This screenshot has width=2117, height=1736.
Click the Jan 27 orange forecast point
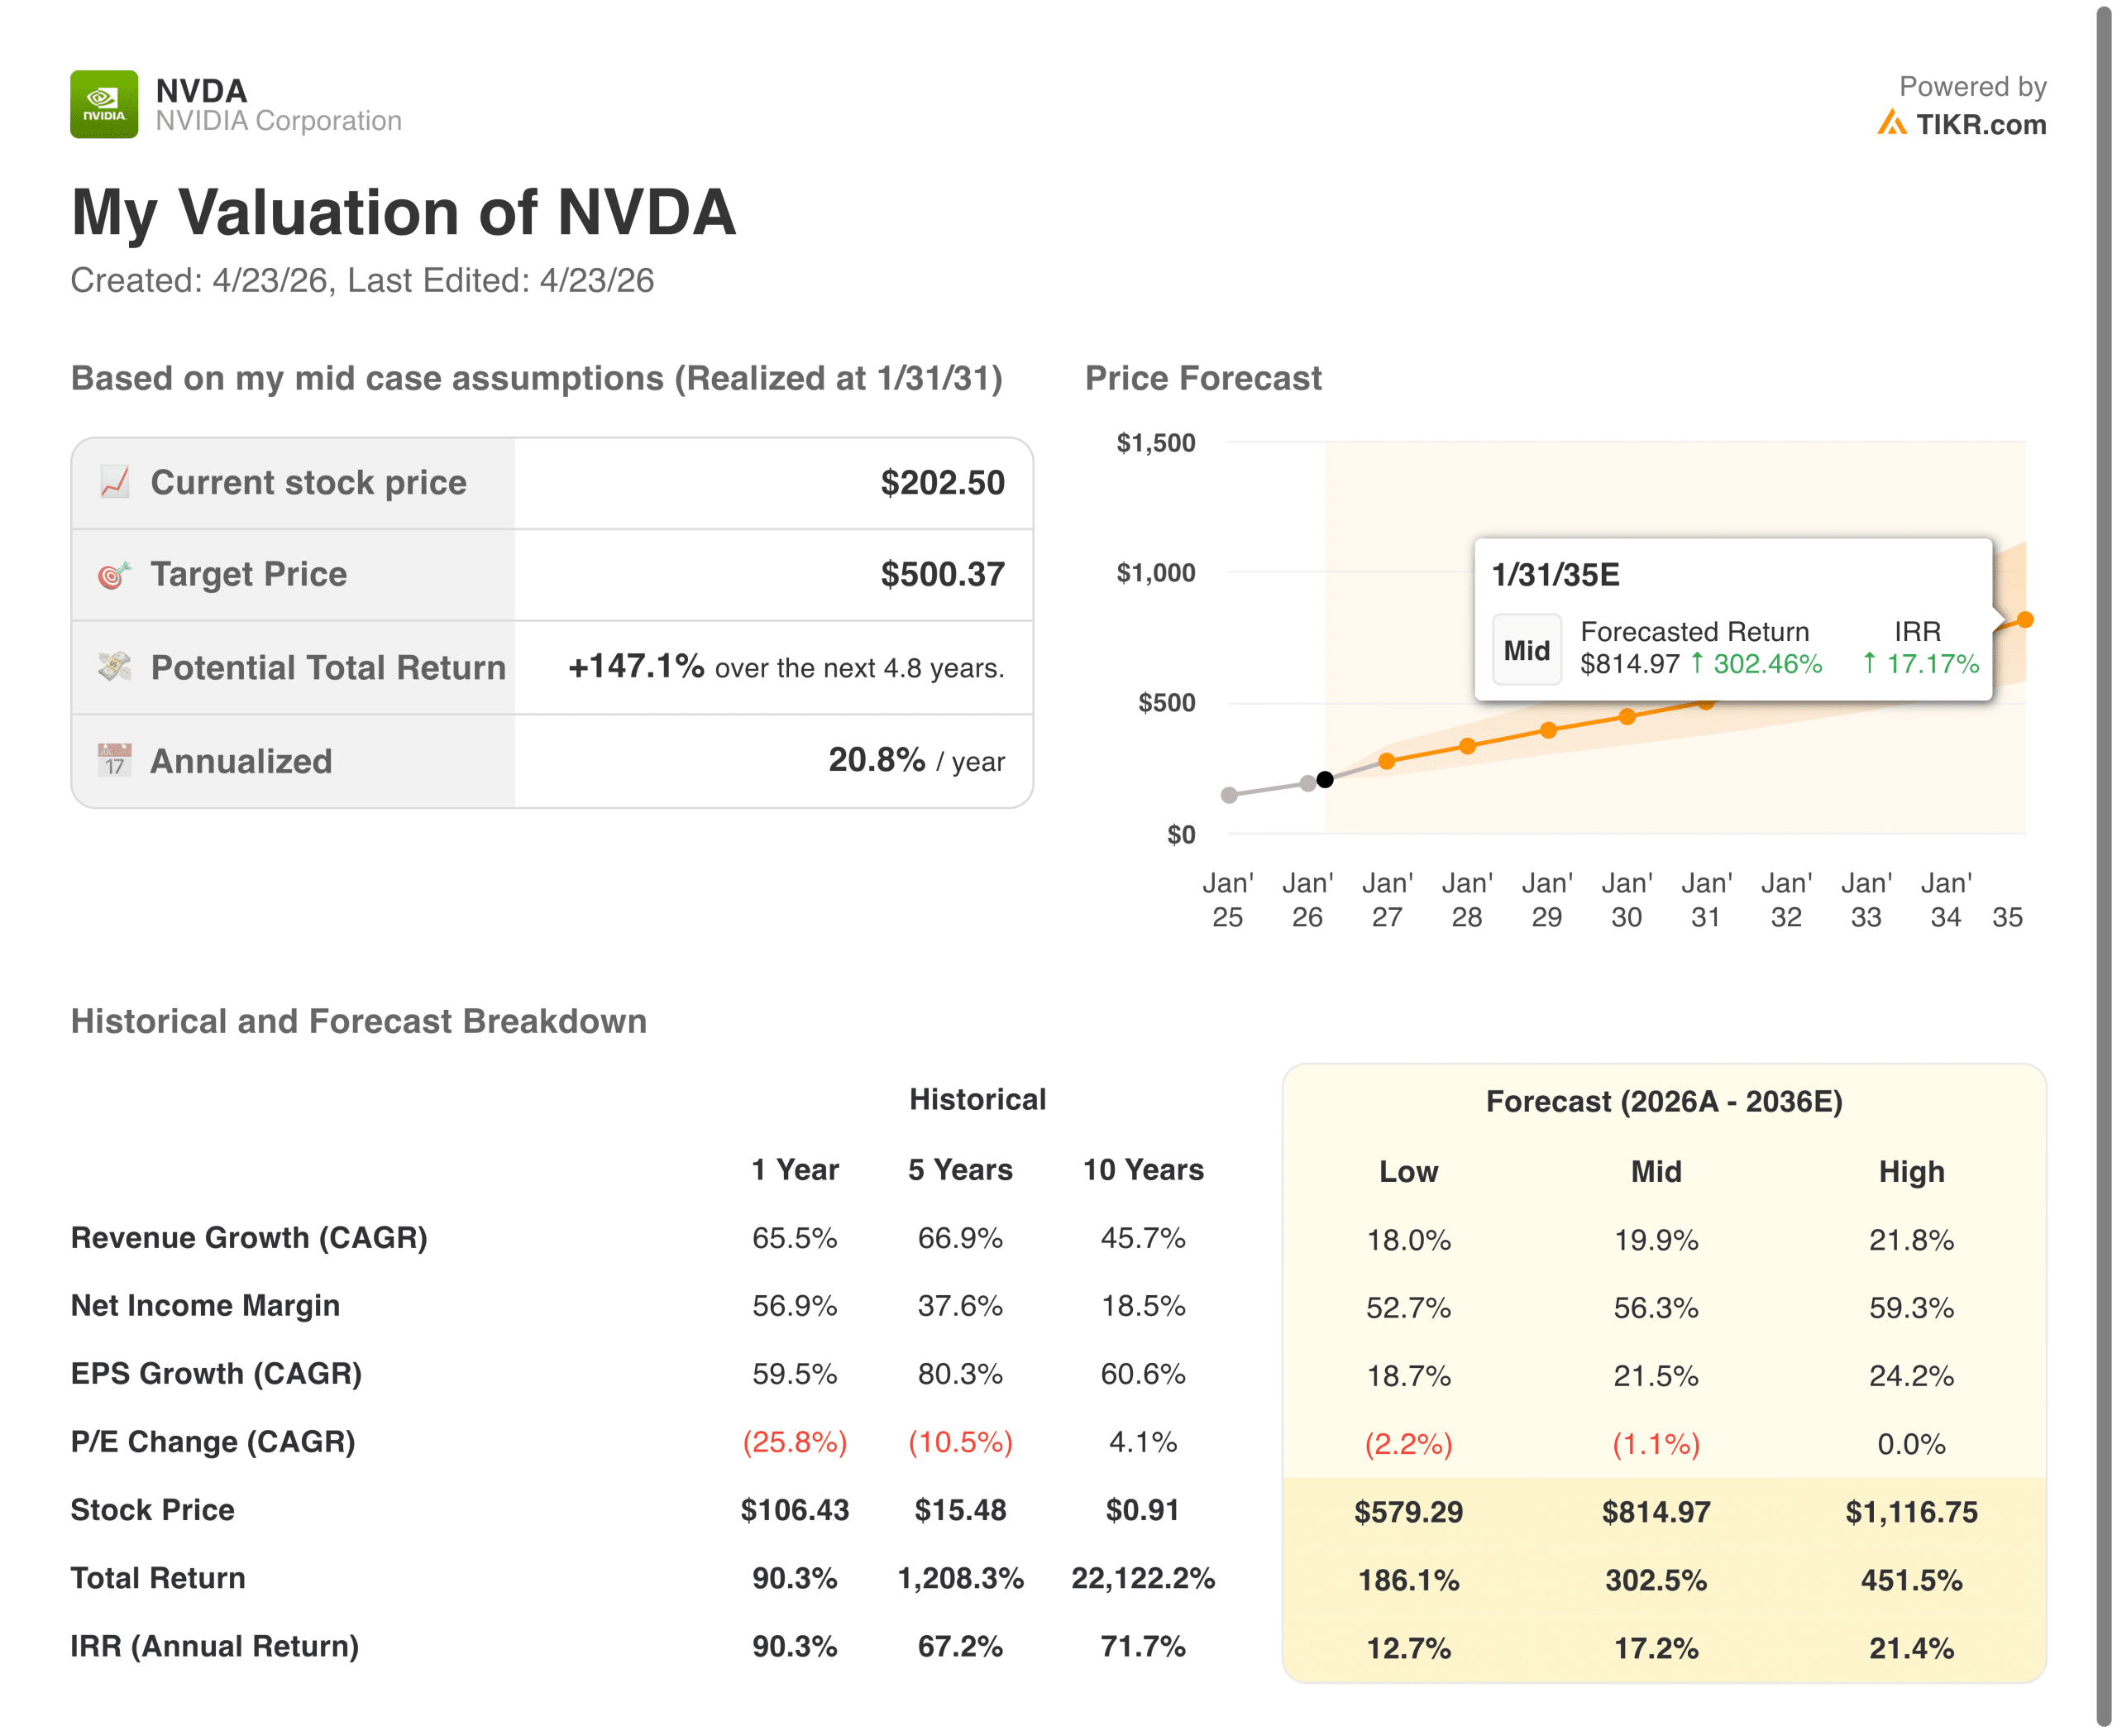coord(1387,761)
